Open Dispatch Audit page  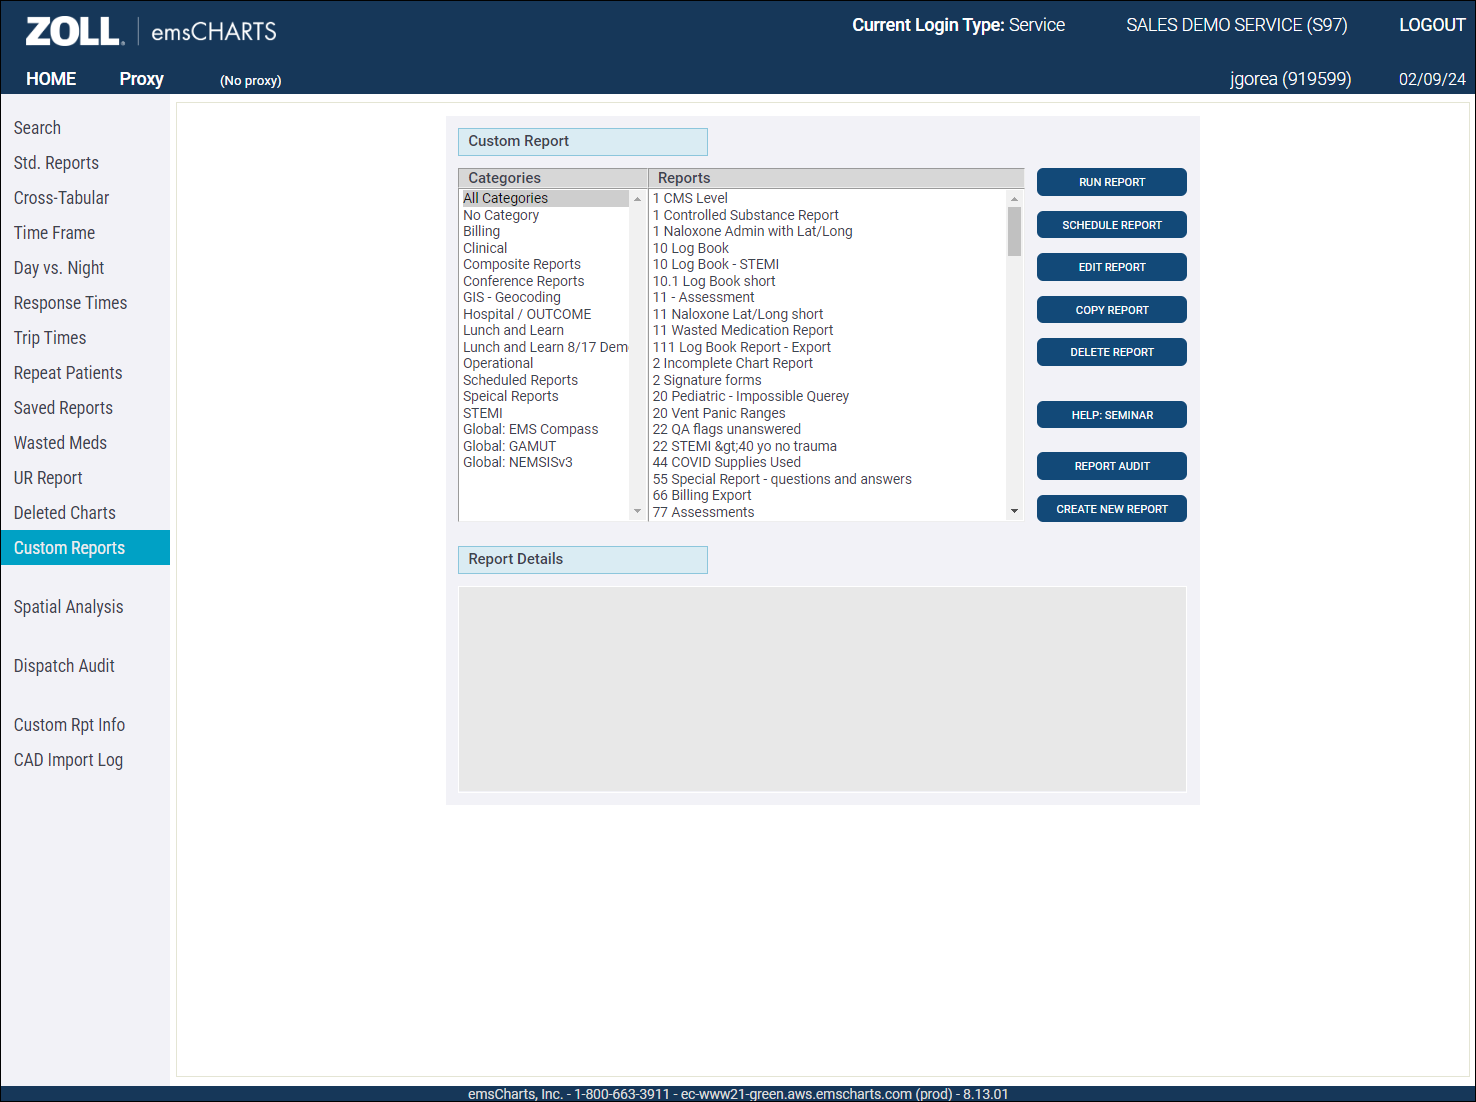pos(64,666)
